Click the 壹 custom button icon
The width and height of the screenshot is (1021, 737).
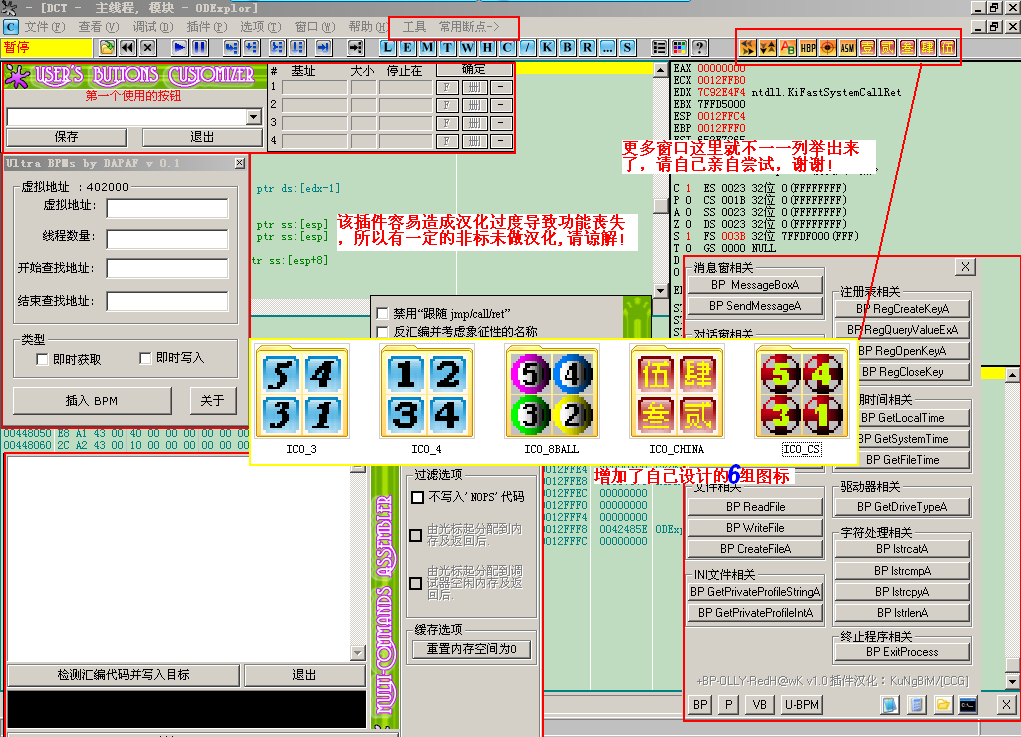click(867, 48)
